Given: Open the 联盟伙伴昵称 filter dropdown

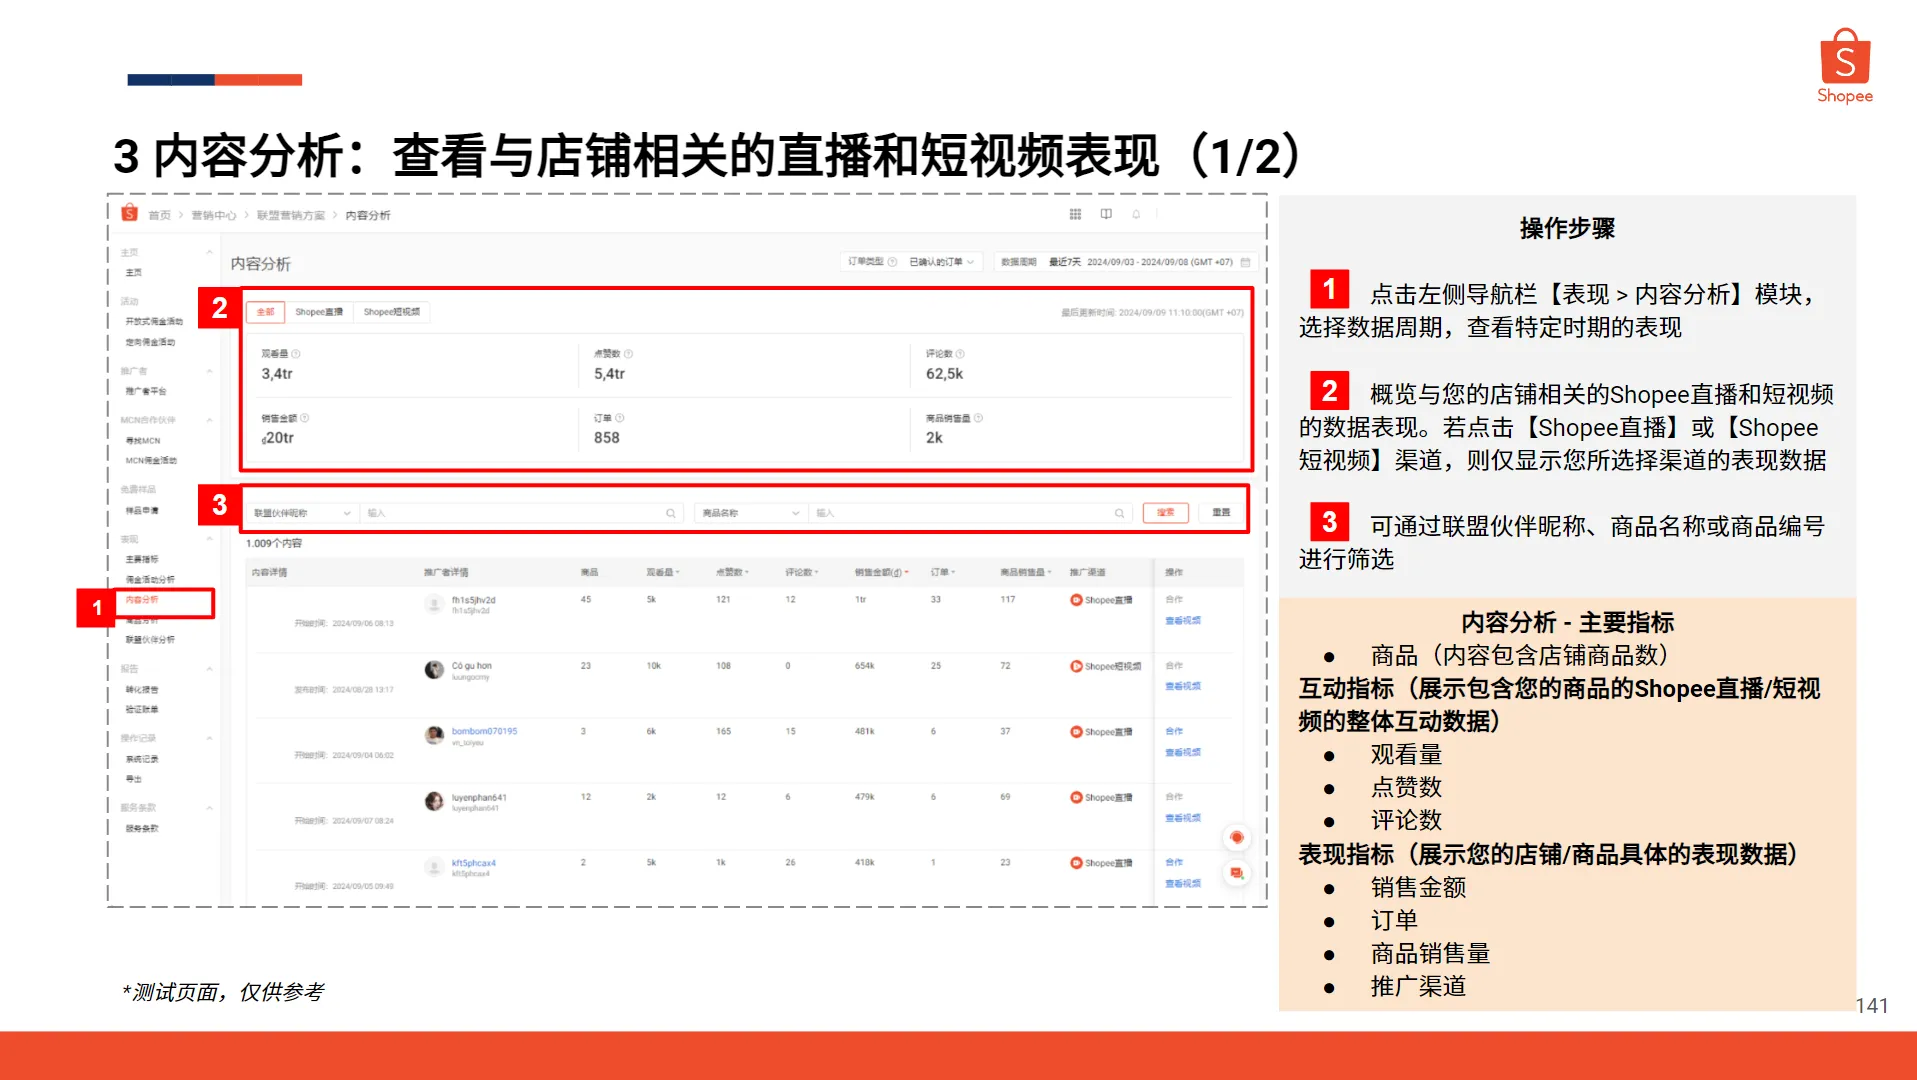Looking at the screenshot, I should click(303, 513).
